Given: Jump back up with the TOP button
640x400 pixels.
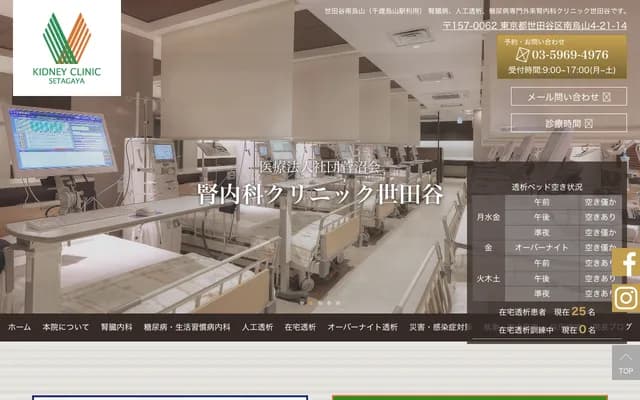Looking at the screenshot, I should tap(626, 363).
